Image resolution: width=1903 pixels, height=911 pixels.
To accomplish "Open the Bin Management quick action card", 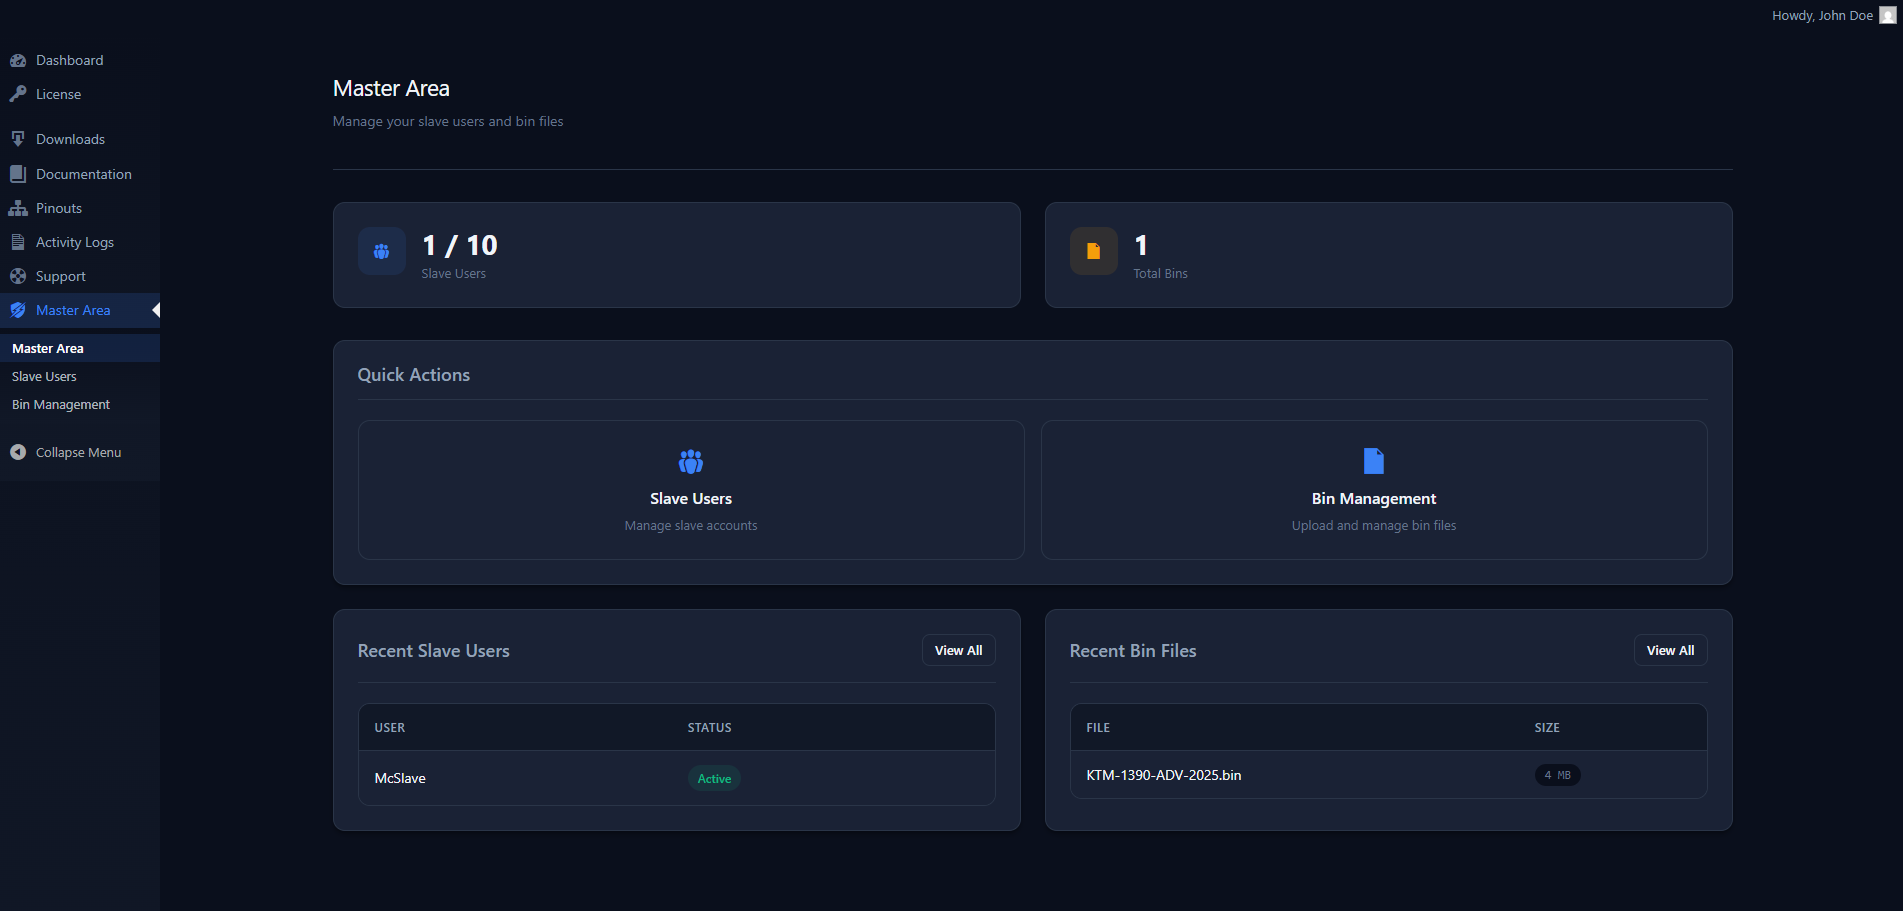I will point(1374,490).
